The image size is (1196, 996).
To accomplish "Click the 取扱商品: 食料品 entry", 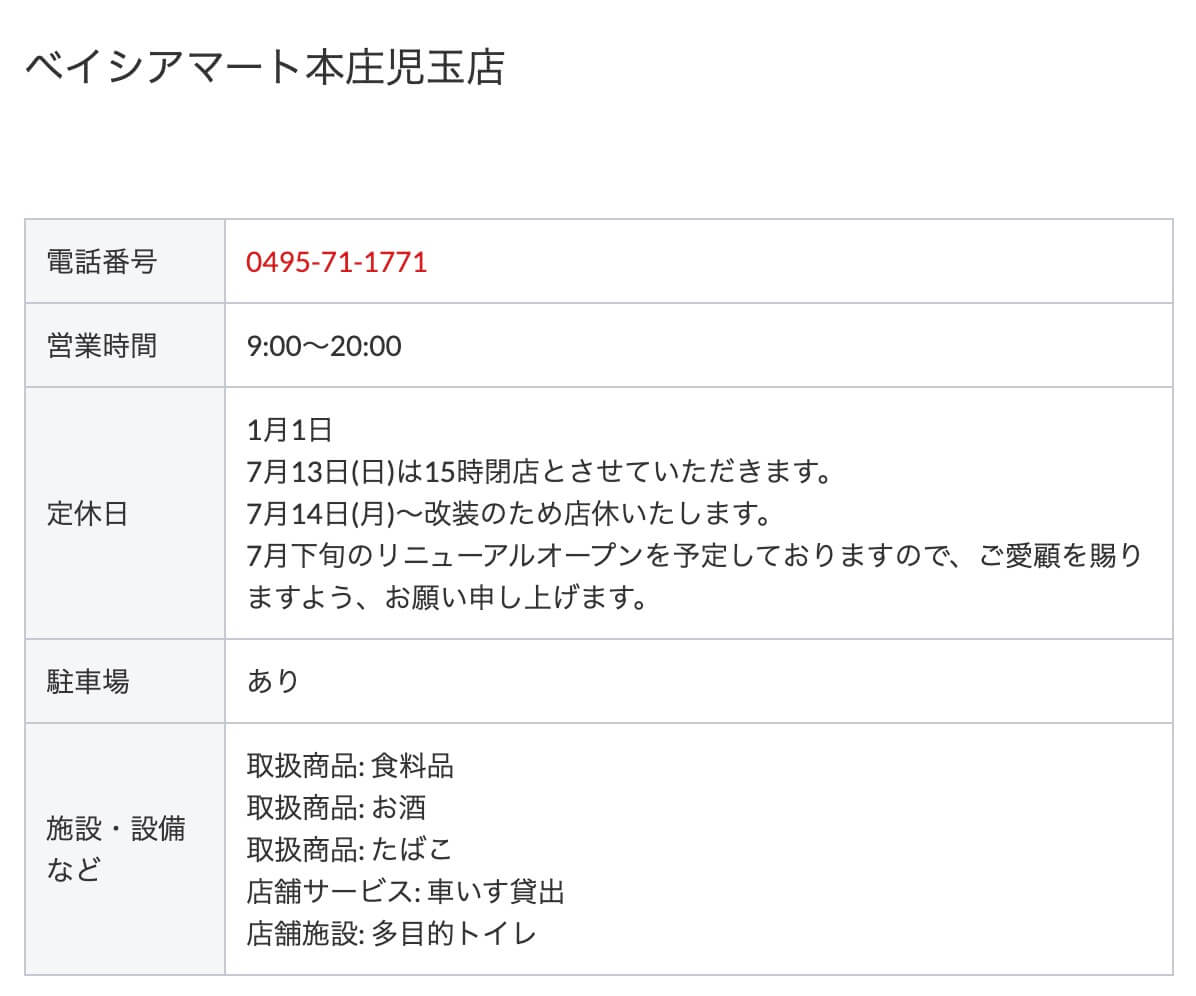I will point(350,766).
